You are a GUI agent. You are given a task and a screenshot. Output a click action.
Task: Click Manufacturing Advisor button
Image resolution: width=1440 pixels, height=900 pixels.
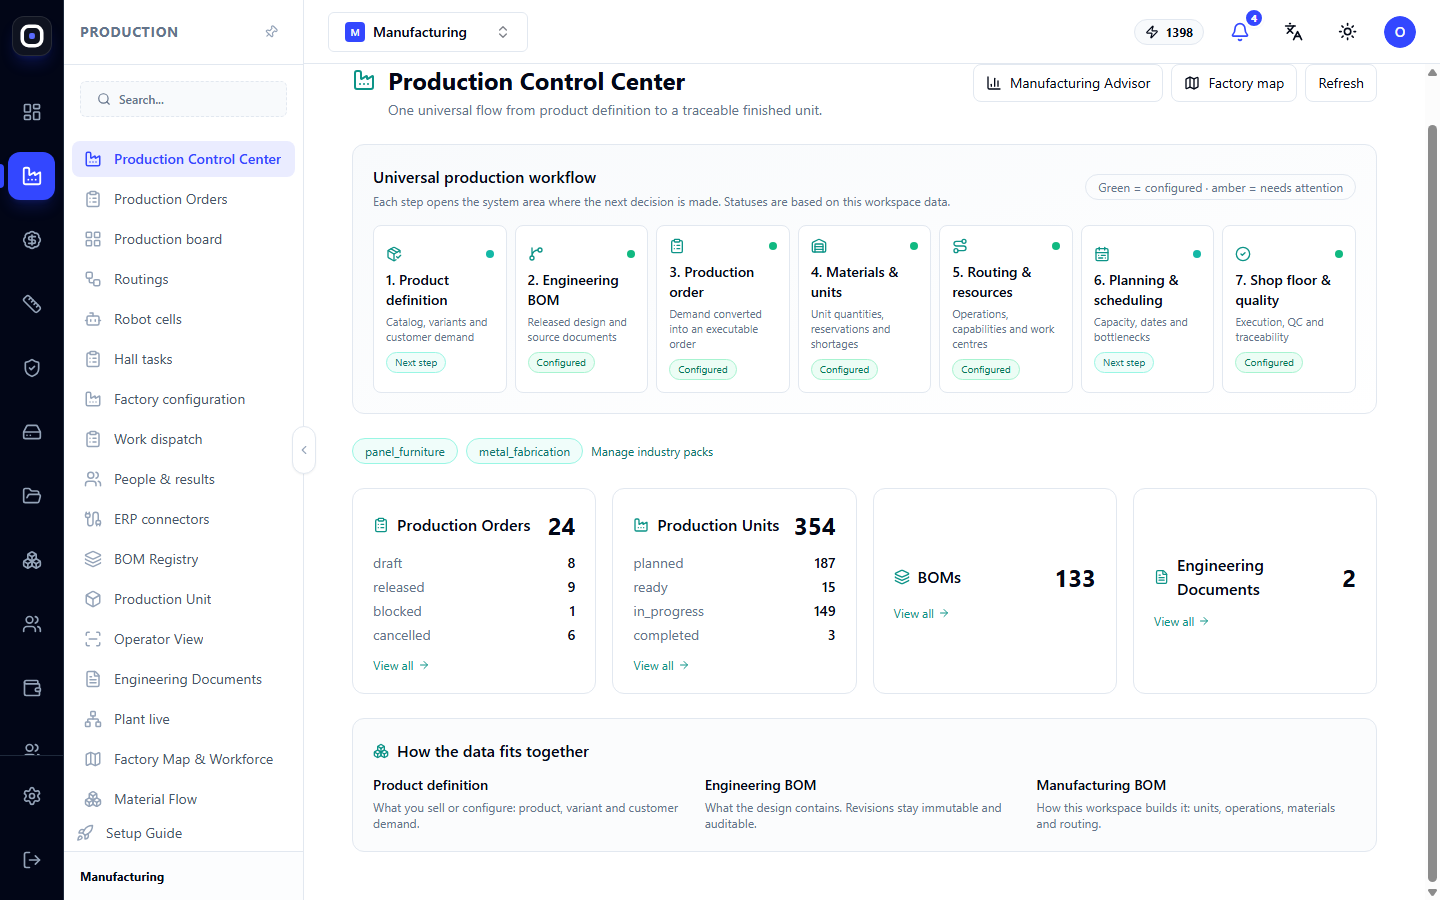point(1067,83)
